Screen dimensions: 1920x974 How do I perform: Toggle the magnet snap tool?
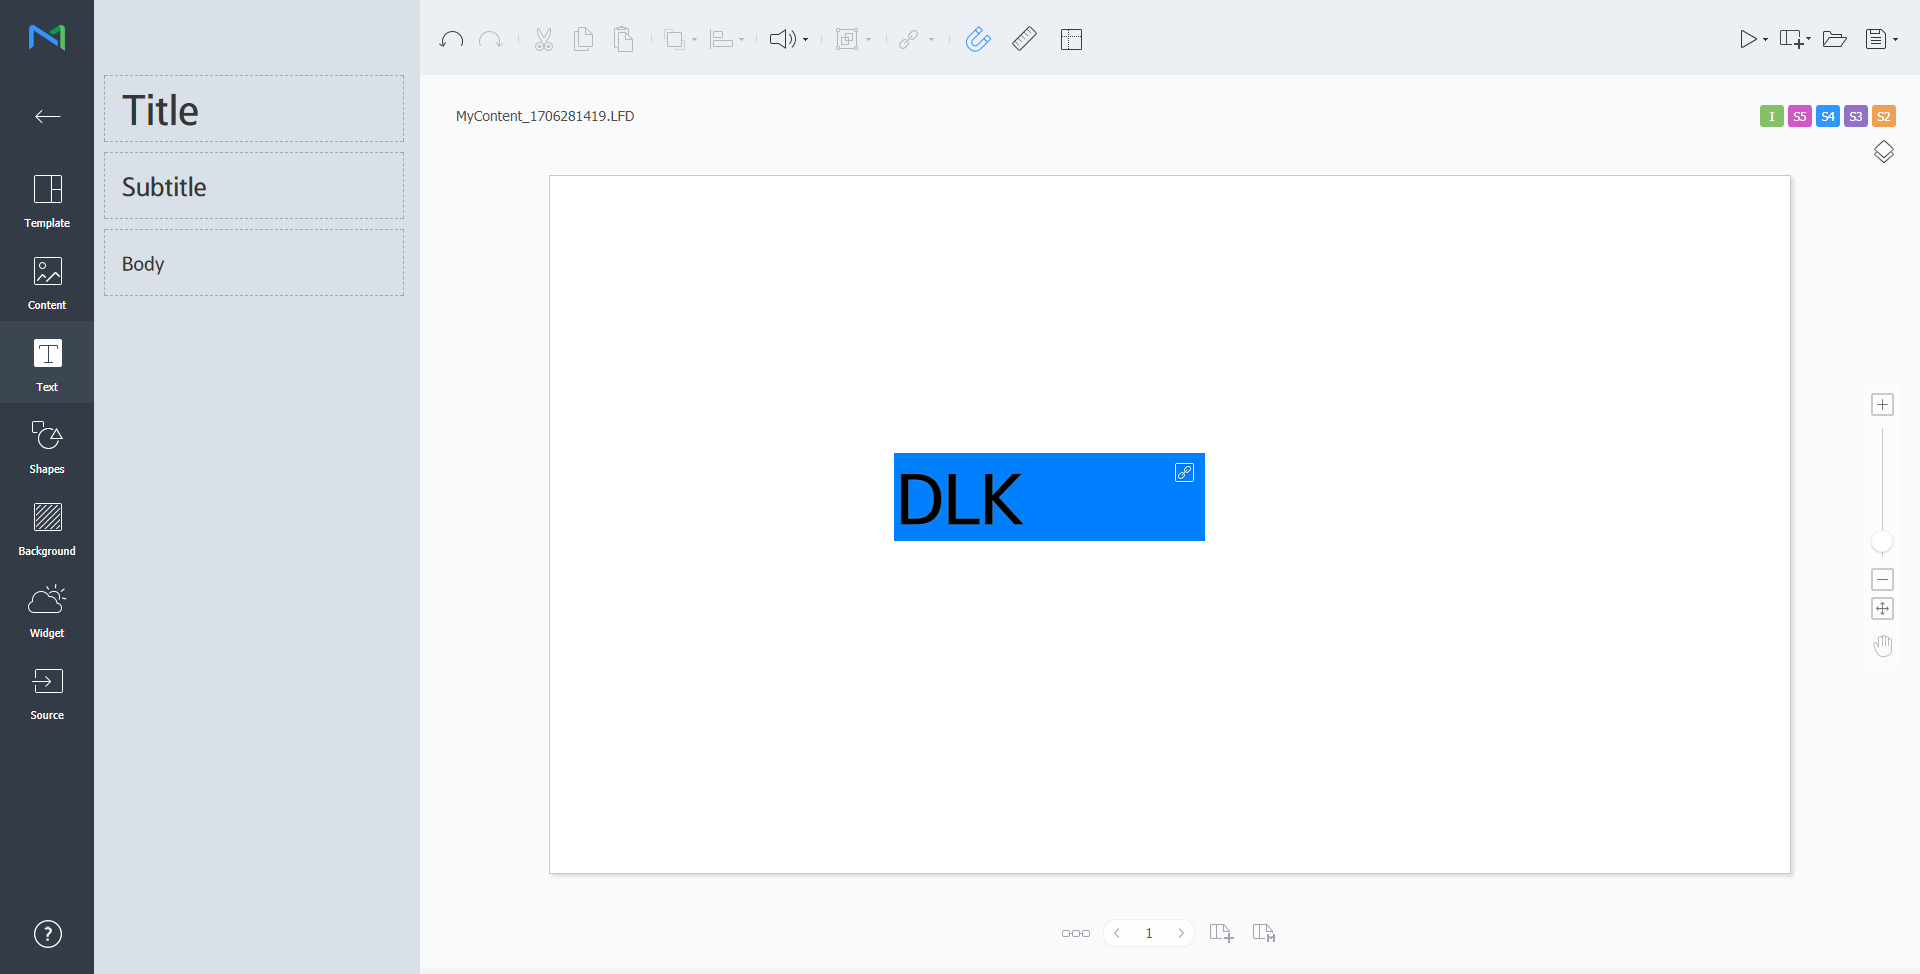point(978,39)
